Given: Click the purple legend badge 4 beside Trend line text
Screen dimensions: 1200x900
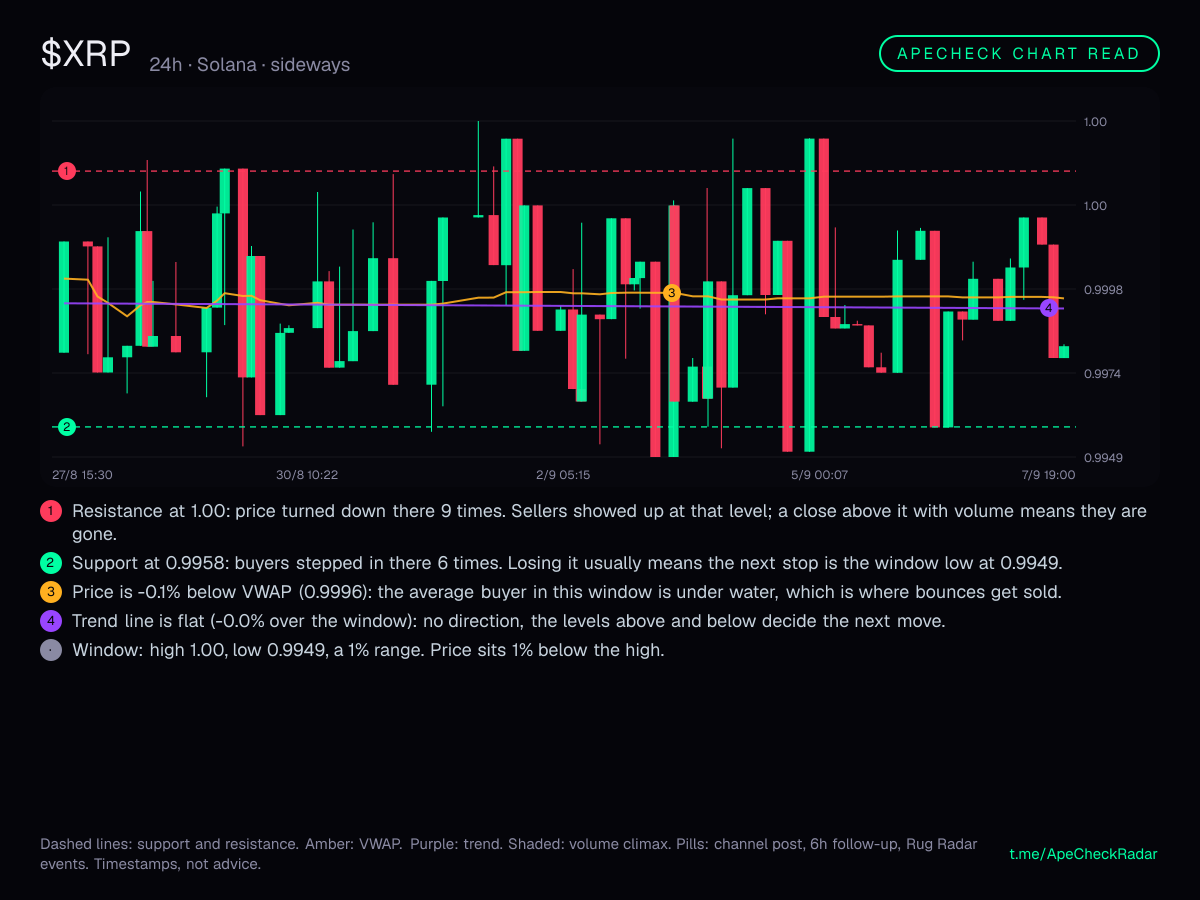Looking at the screenshot, I should click(51, 621).
